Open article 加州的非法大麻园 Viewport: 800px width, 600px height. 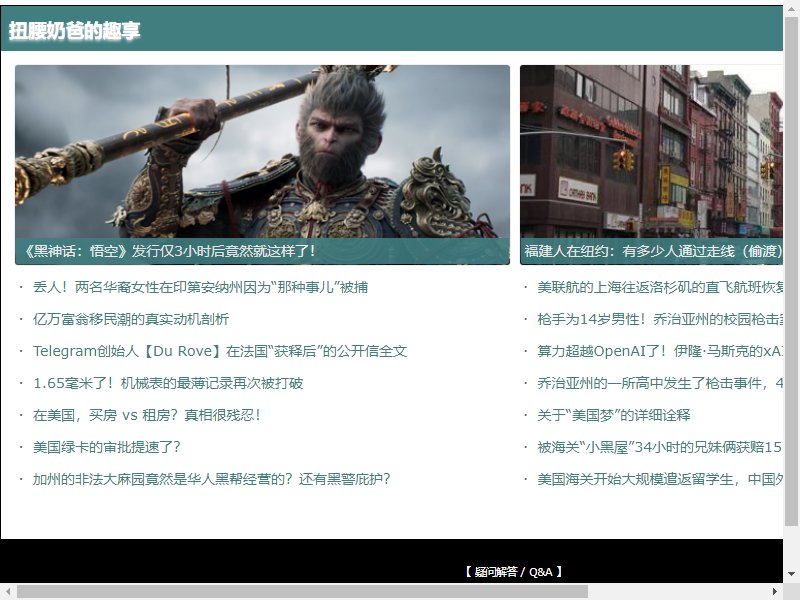212,479
